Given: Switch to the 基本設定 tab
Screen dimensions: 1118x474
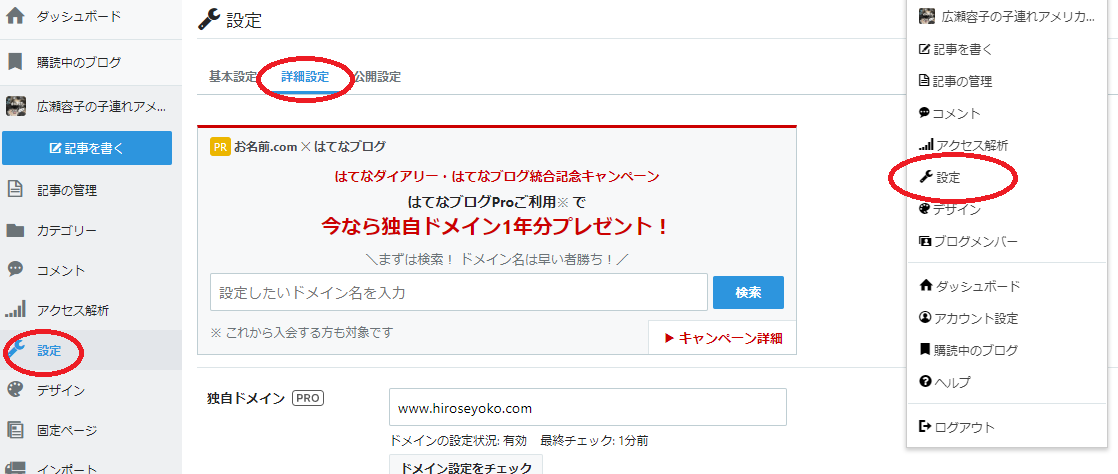Looking at the screenshot, I should pos(232,77).
